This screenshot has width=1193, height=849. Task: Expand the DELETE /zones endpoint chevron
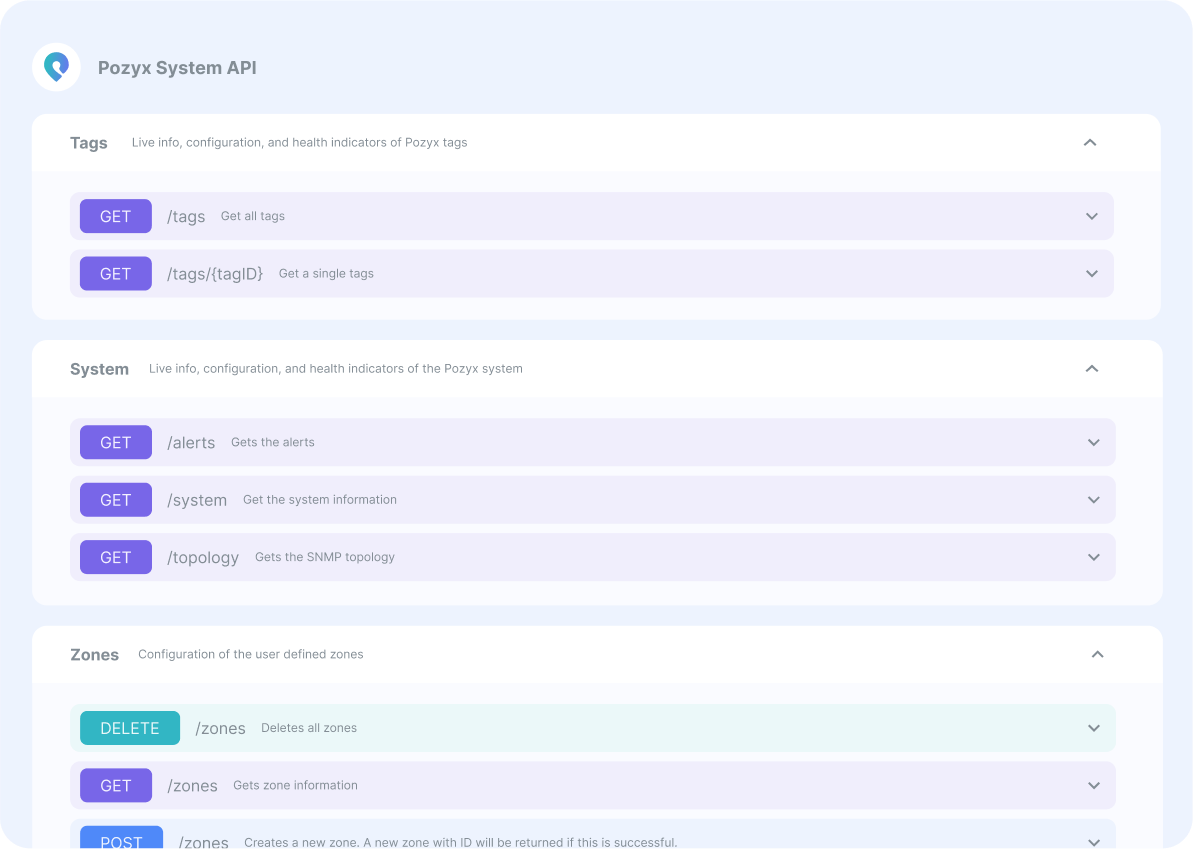tap(1093, 728)
